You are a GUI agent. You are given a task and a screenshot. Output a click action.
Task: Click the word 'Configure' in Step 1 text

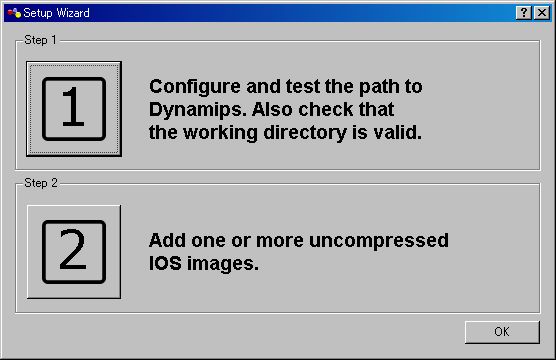click(x=195, y=87)
